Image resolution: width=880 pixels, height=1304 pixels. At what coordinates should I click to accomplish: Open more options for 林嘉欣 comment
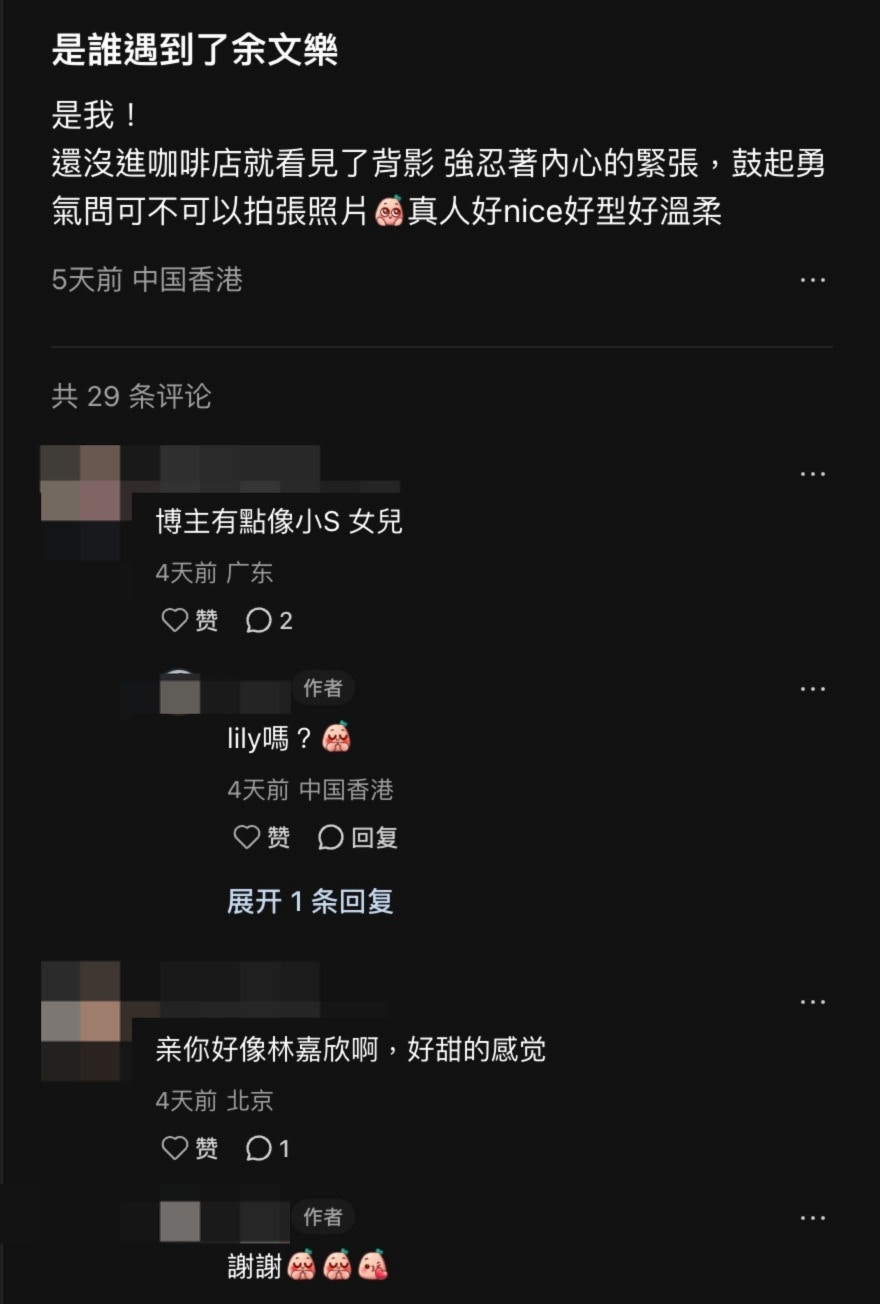(x=812, y=1001)
